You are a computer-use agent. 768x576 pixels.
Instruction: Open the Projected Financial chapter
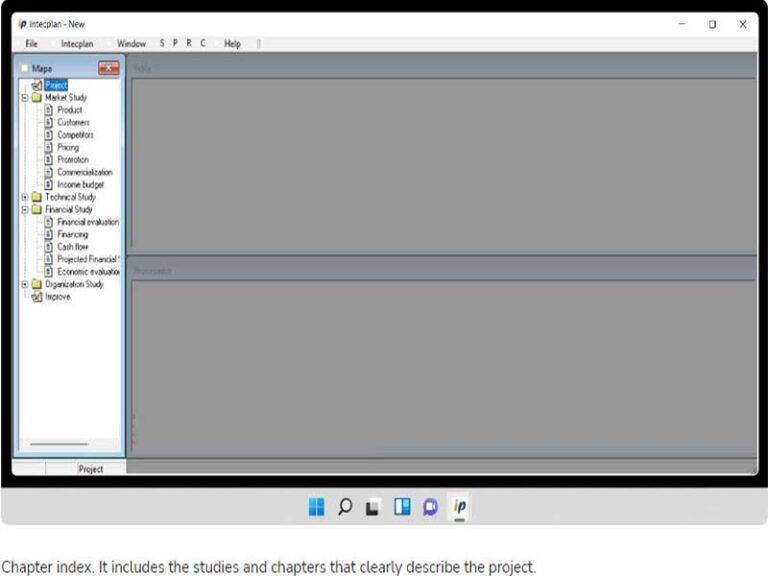click(88, 259)
